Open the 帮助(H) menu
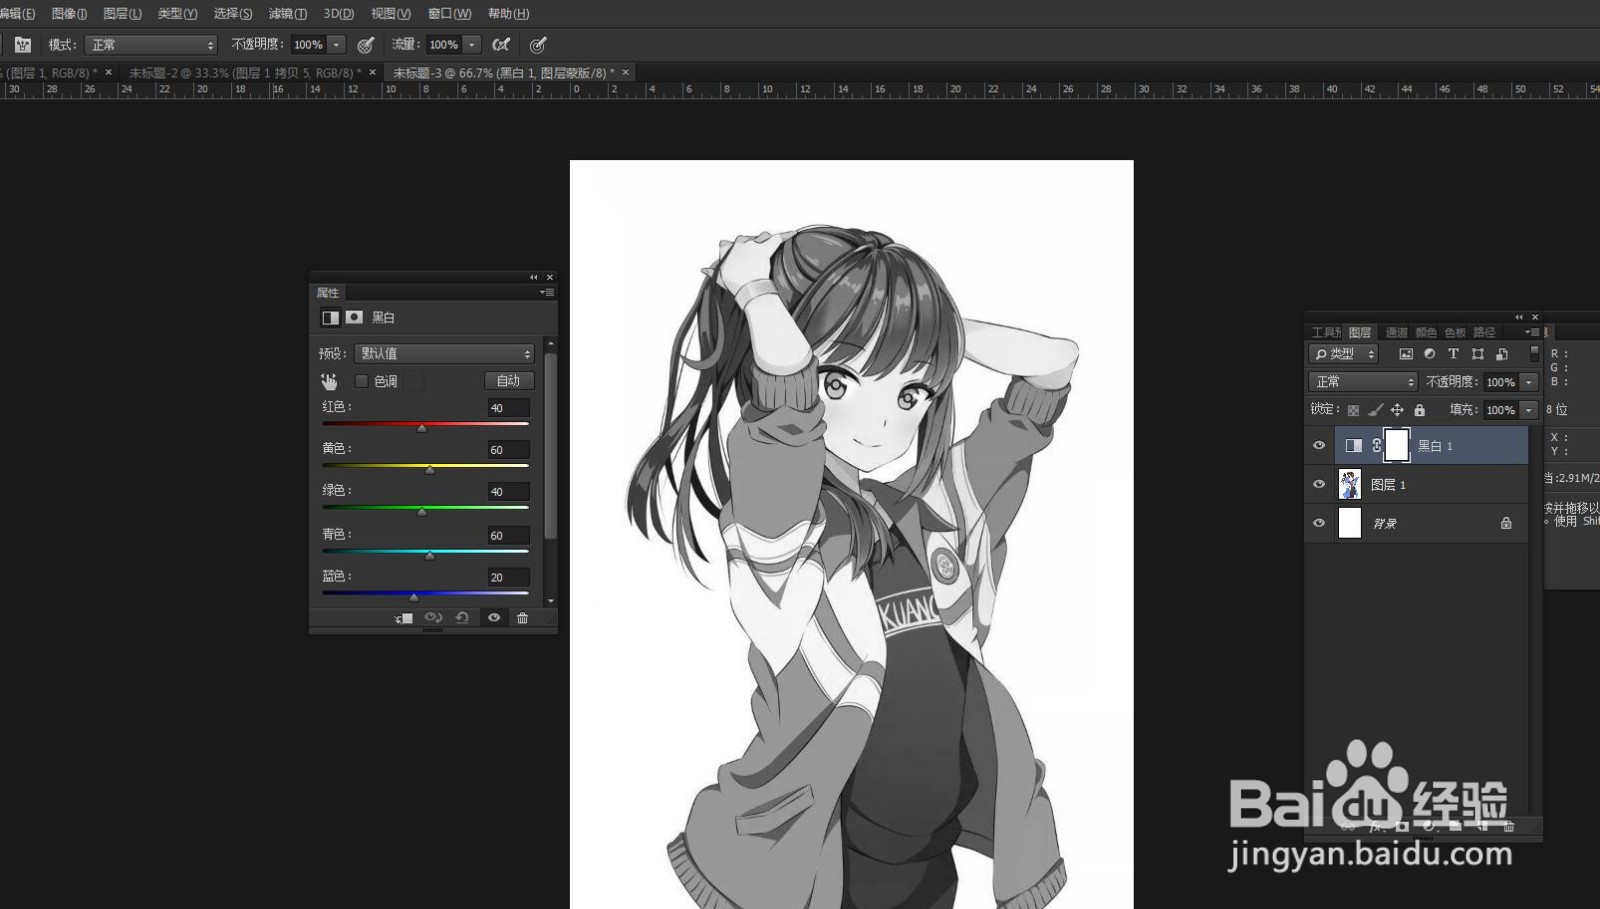1600x909 pixels. pyautogui.click(x=508, y=14)
